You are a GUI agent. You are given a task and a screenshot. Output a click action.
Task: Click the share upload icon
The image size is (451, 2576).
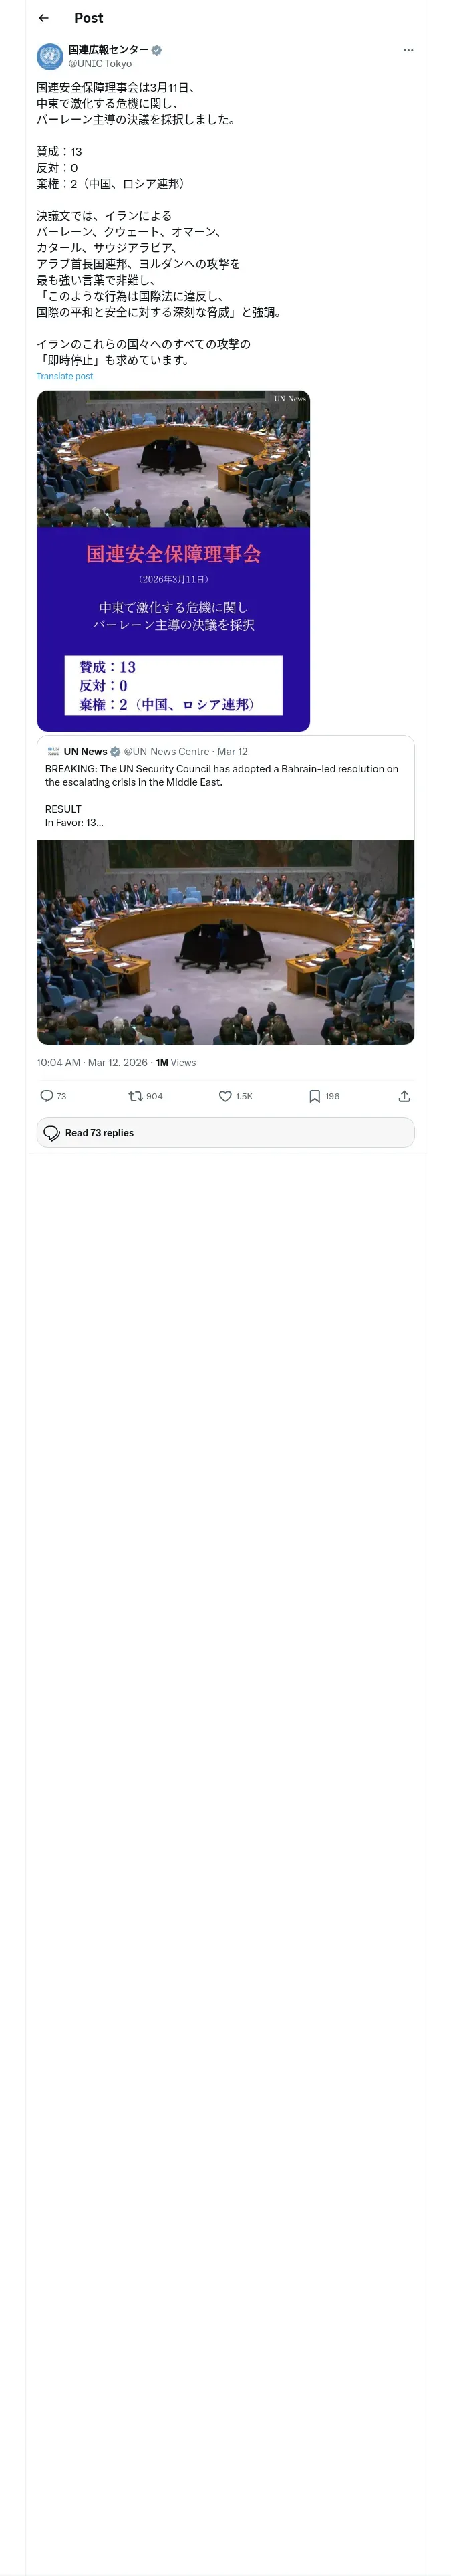pyautogui.click(x=404, y=1096)
